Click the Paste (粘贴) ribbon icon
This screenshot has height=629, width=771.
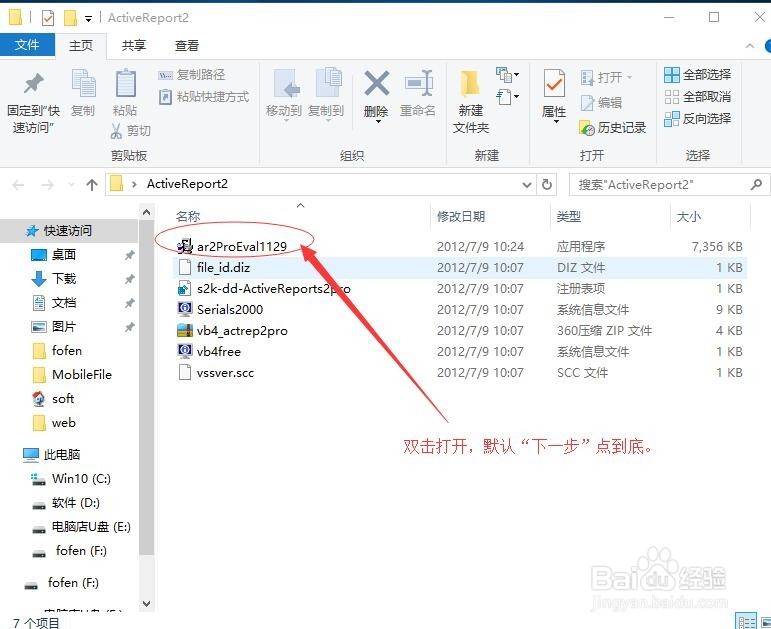click(125, 83)
